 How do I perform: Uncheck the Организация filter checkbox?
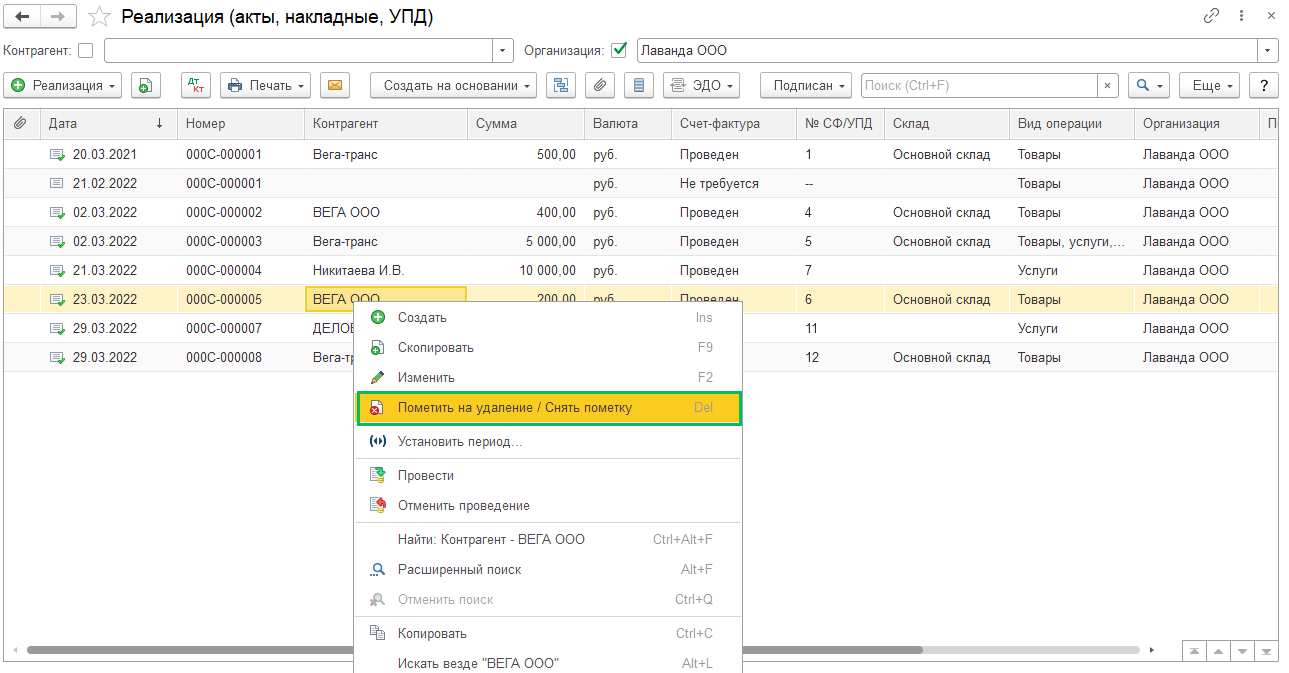(620, 50)
